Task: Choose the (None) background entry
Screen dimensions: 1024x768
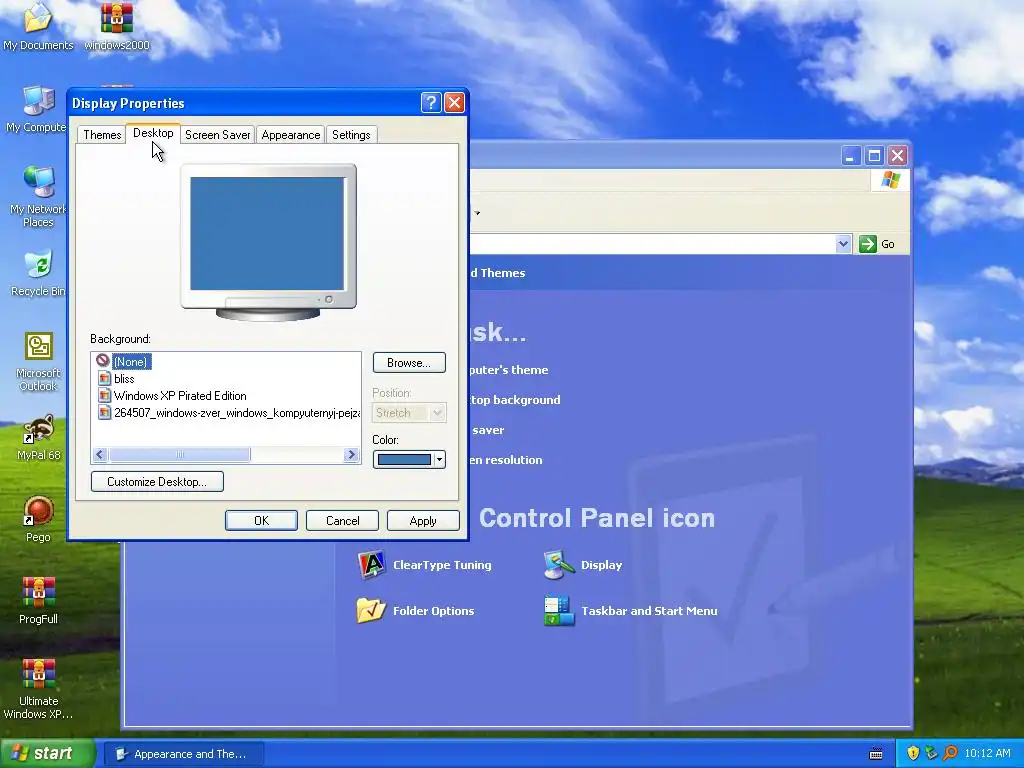Action: point(131,361)
